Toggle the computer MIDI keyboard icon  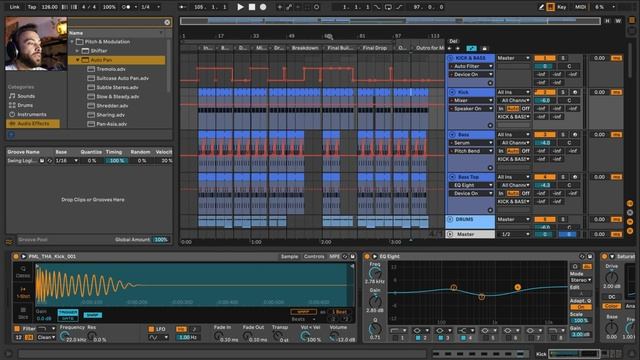pyautogui.click(x=550, y=7)
